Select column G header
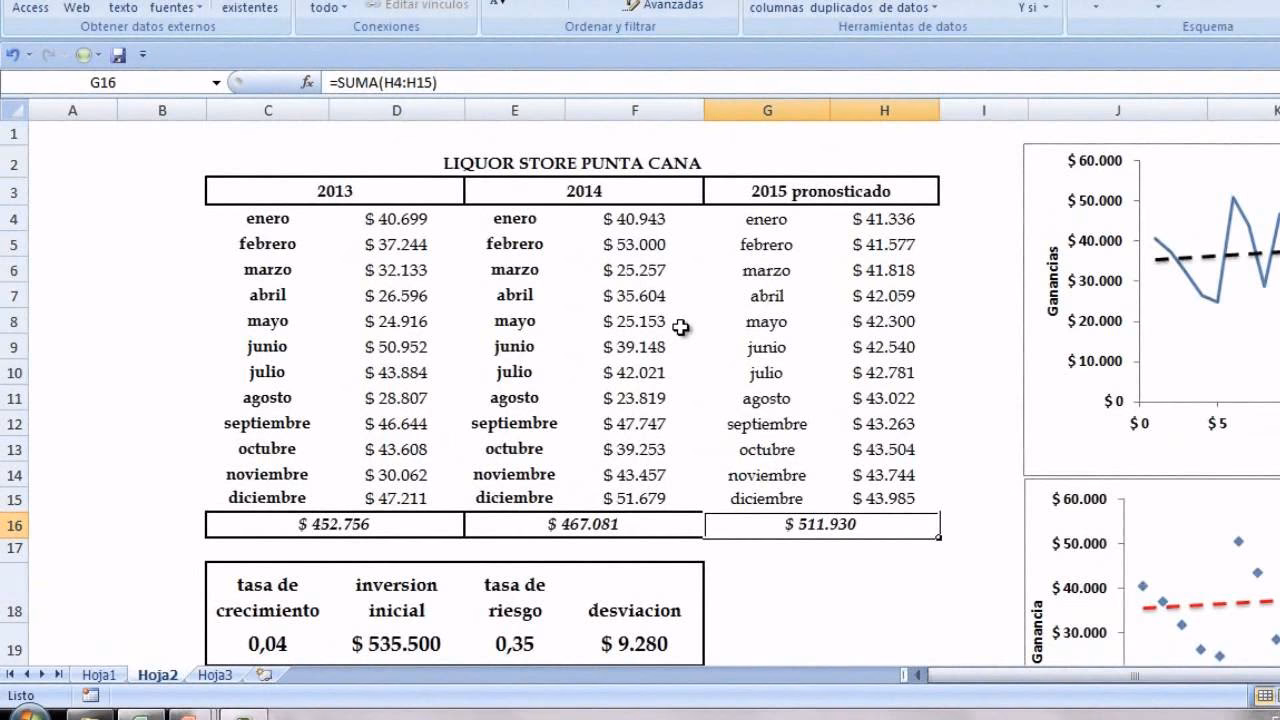The image size is (1280, 720). pyautogui.click(x=767, y=111)
